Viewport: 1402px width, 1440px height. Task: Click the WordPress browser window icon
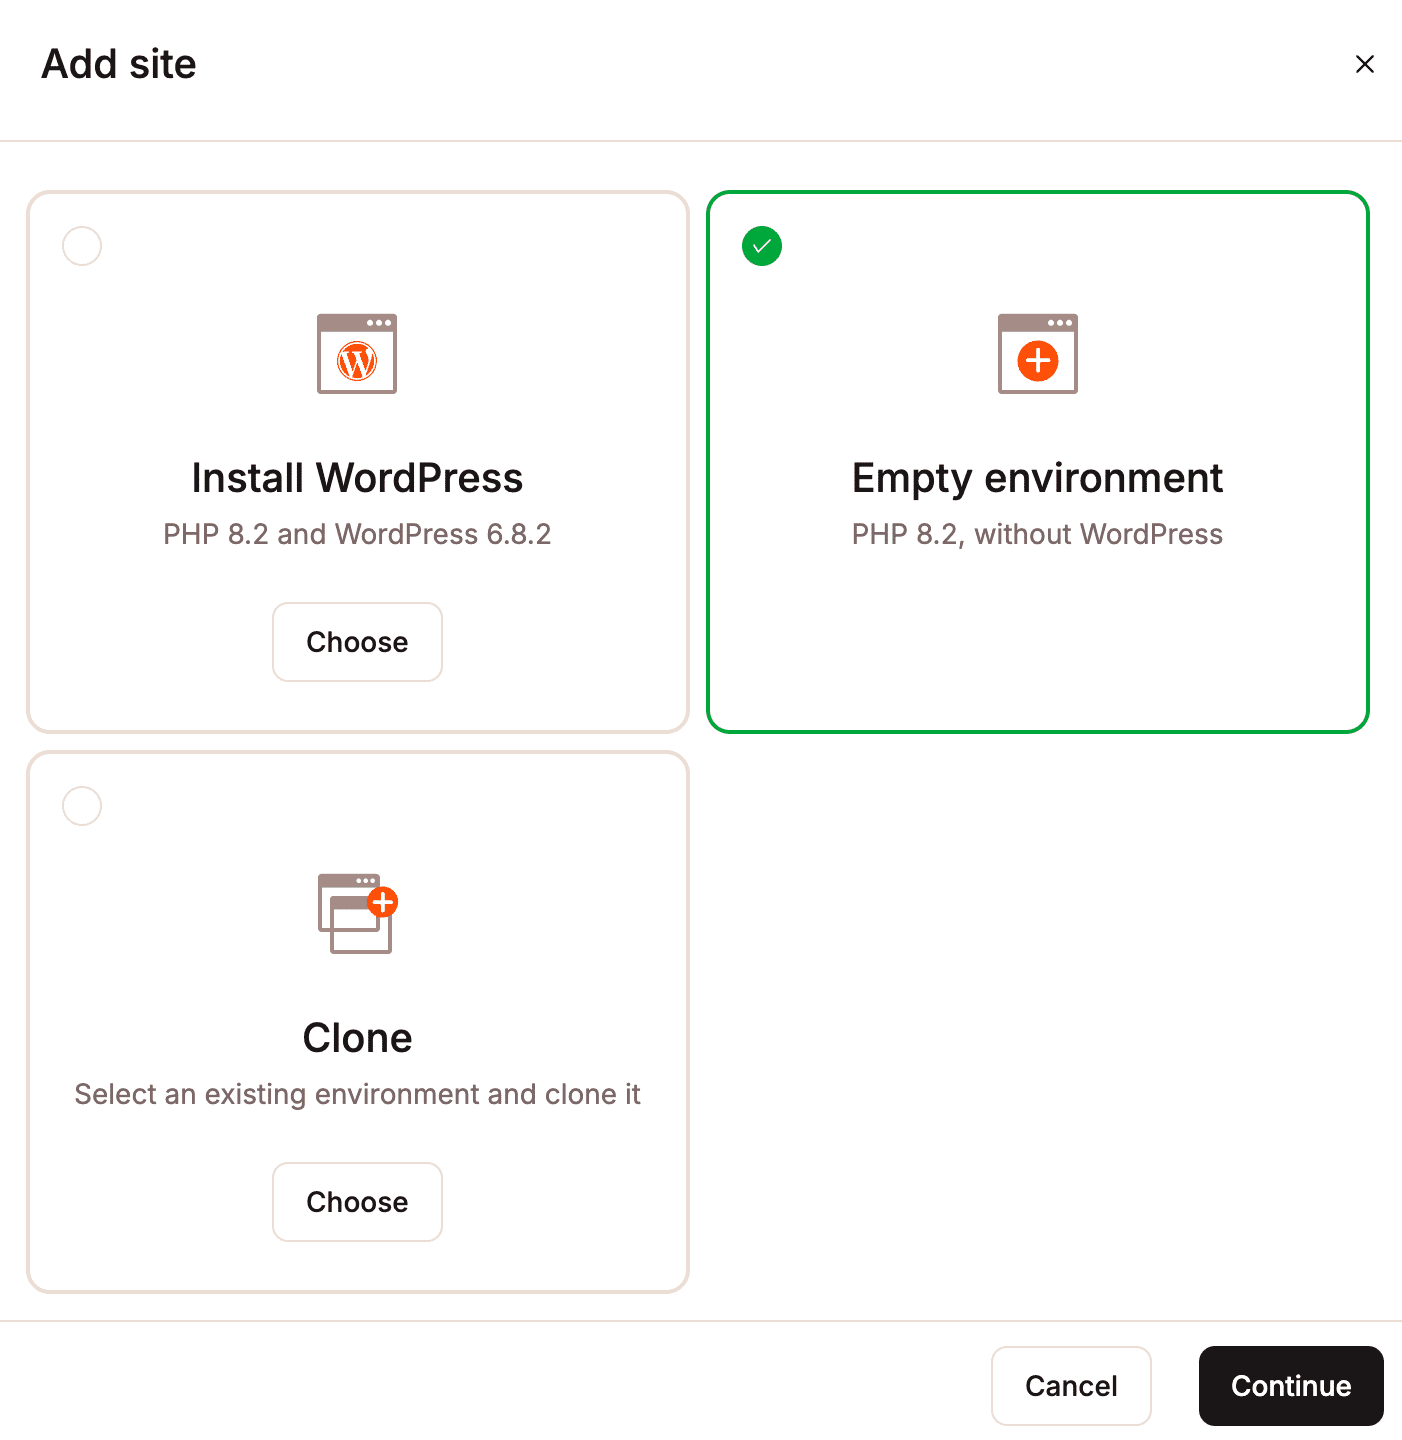click(357, 354)
